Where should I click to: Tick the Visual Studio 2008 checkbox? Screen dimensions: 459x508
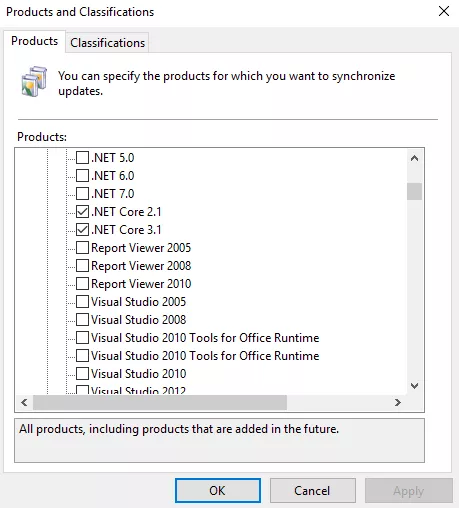82,319
